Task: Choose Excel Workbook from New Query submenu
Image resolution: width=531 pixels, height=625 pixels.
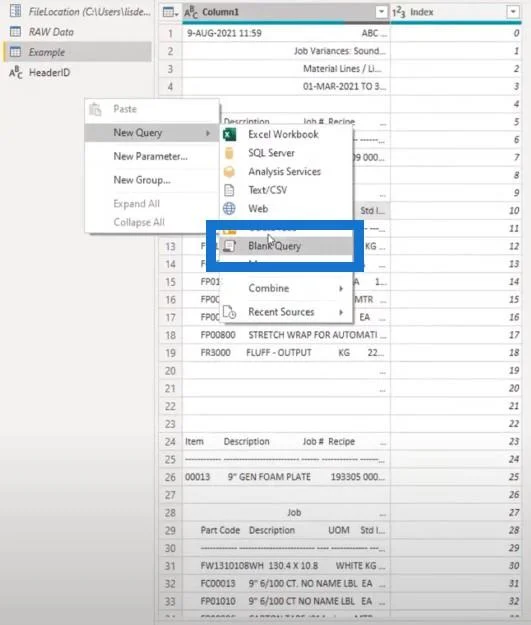Action: [x=286, y=135]
